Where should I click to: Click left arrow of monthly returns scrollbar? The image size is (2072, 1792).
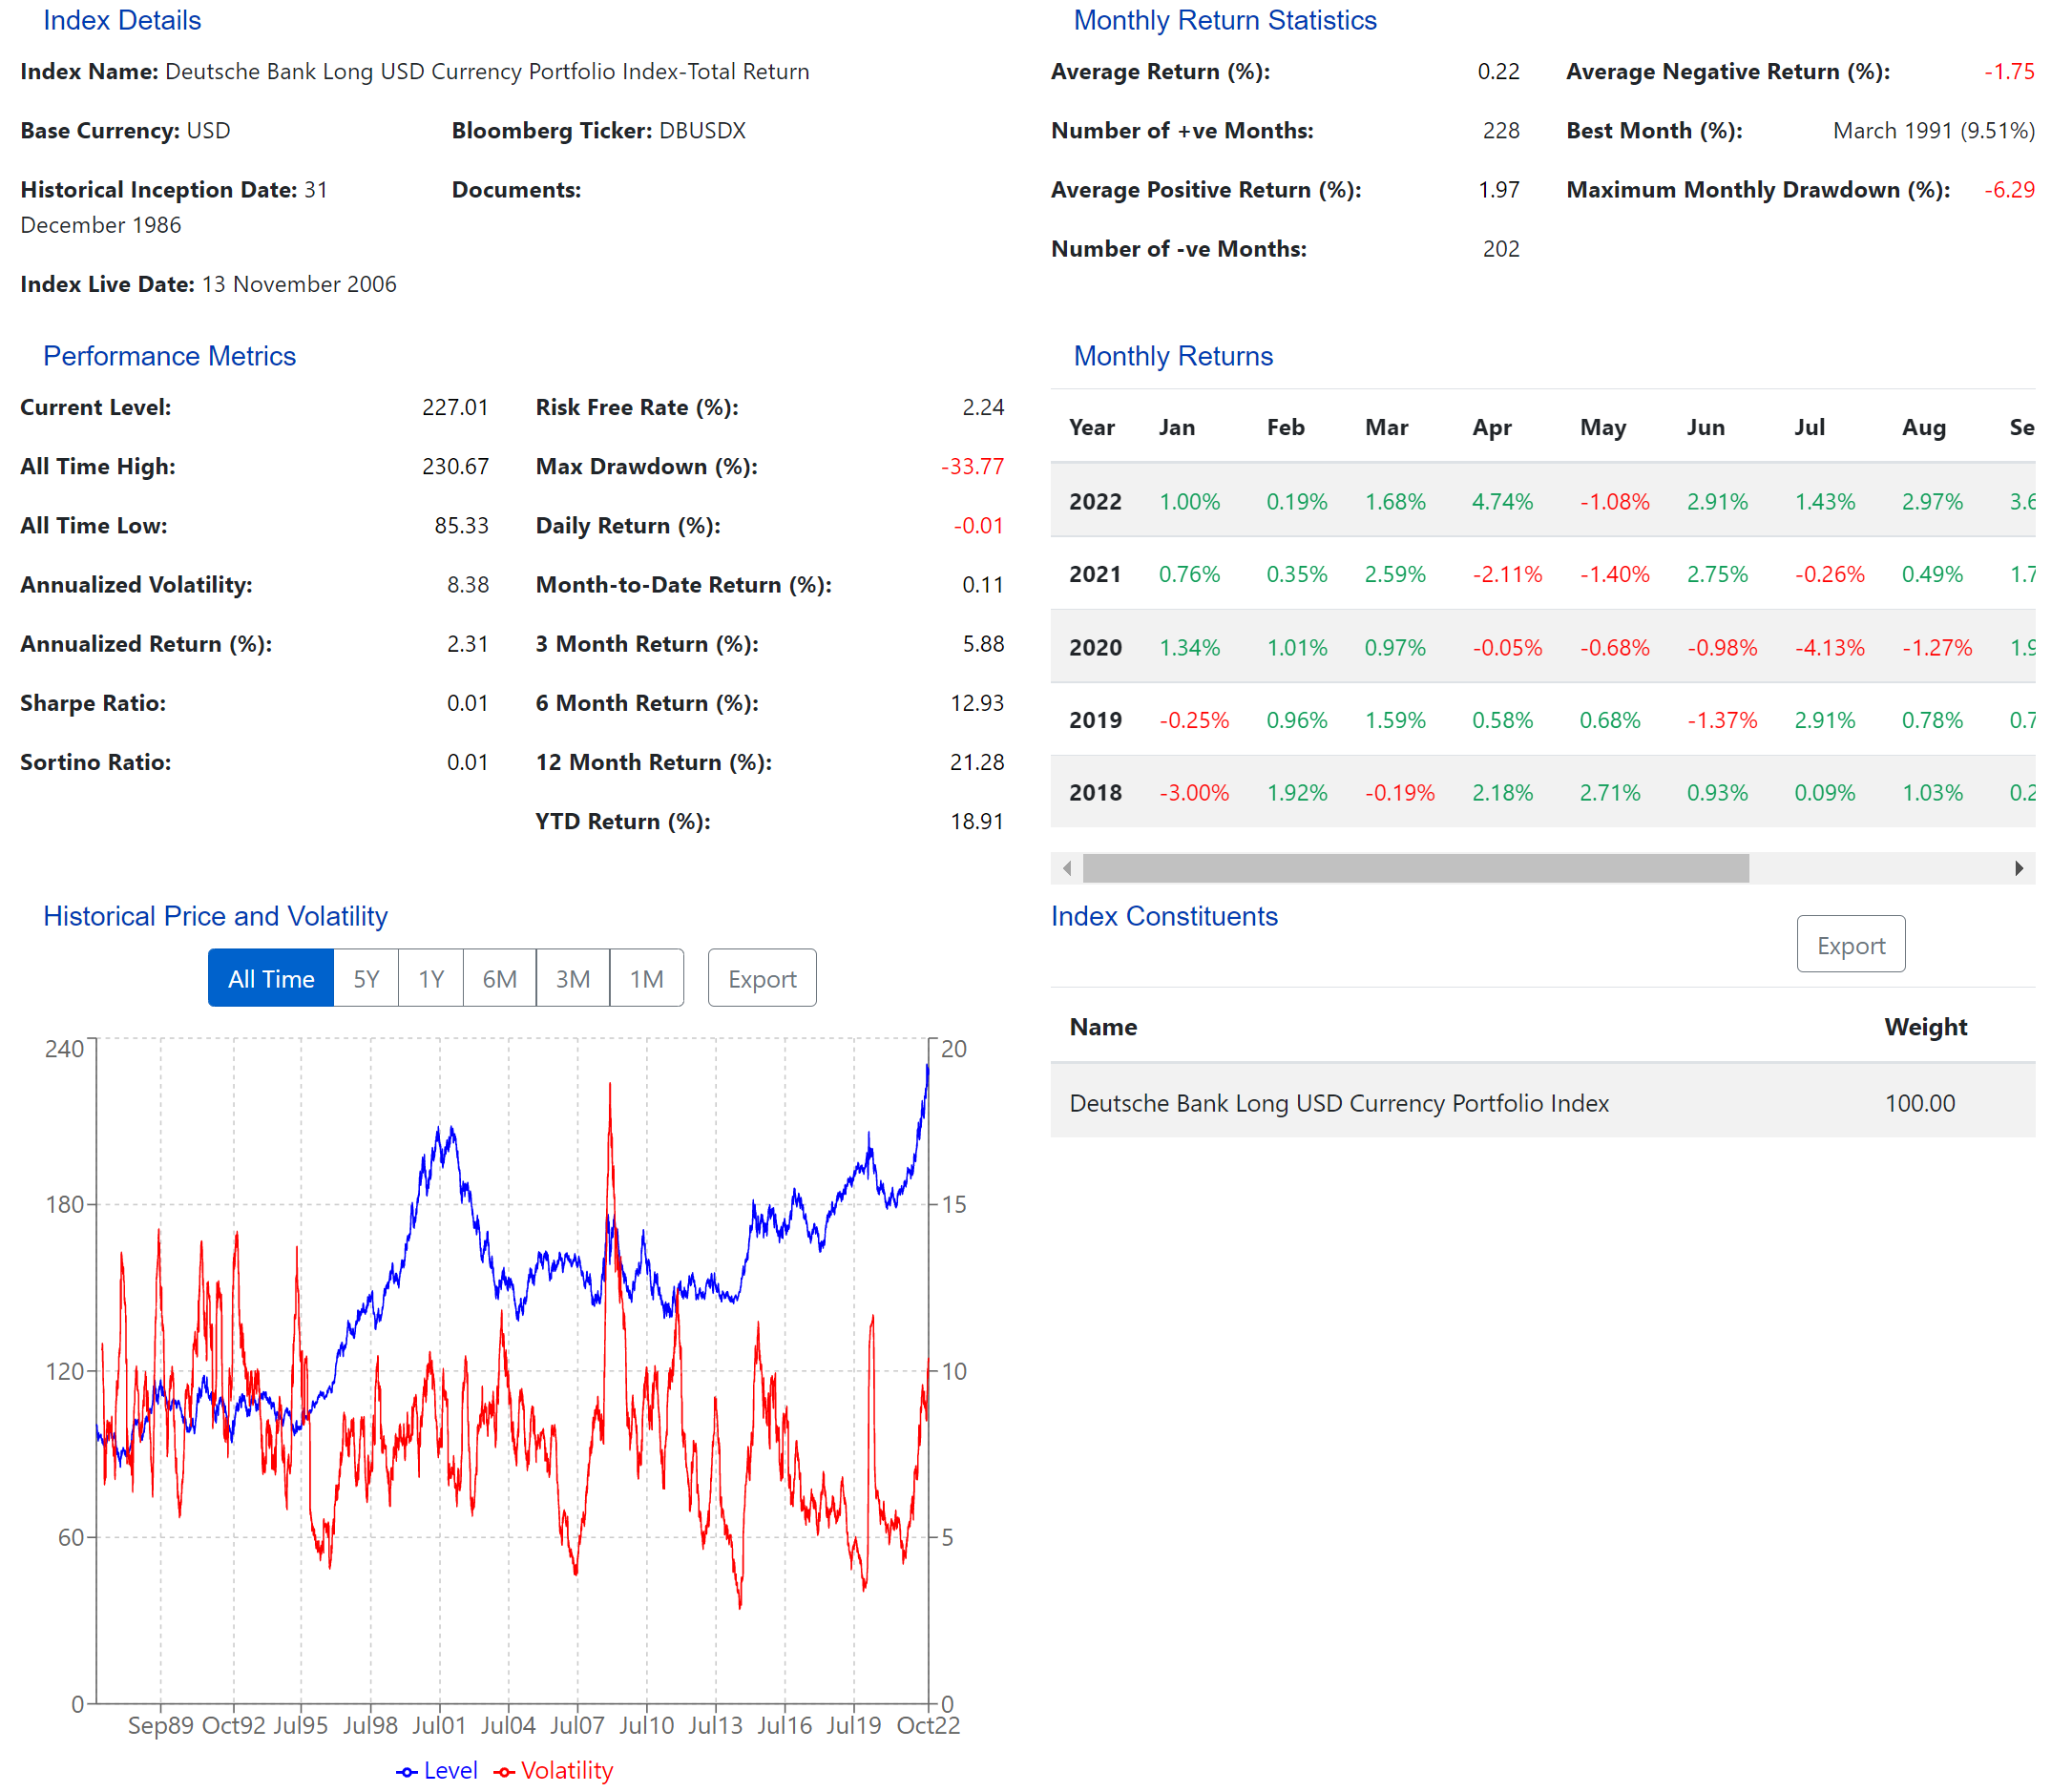[x=1067, y=868]
